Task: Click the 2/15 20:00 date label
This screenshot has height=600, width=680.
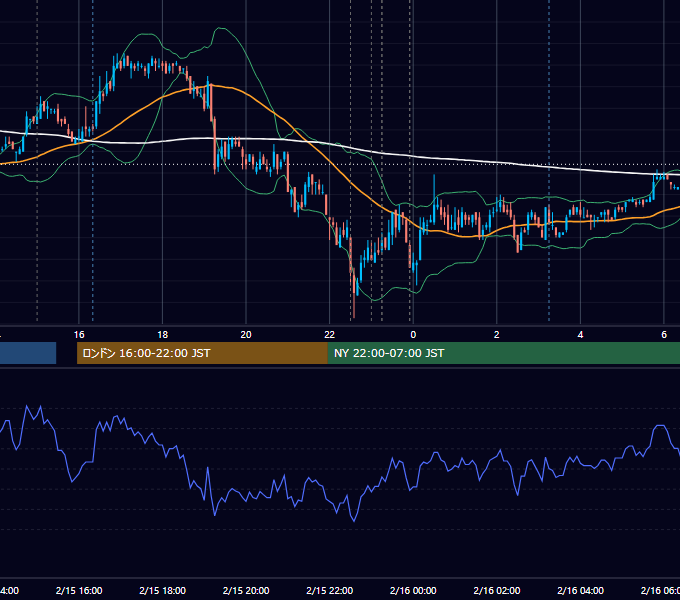Action: coord(246,590)
